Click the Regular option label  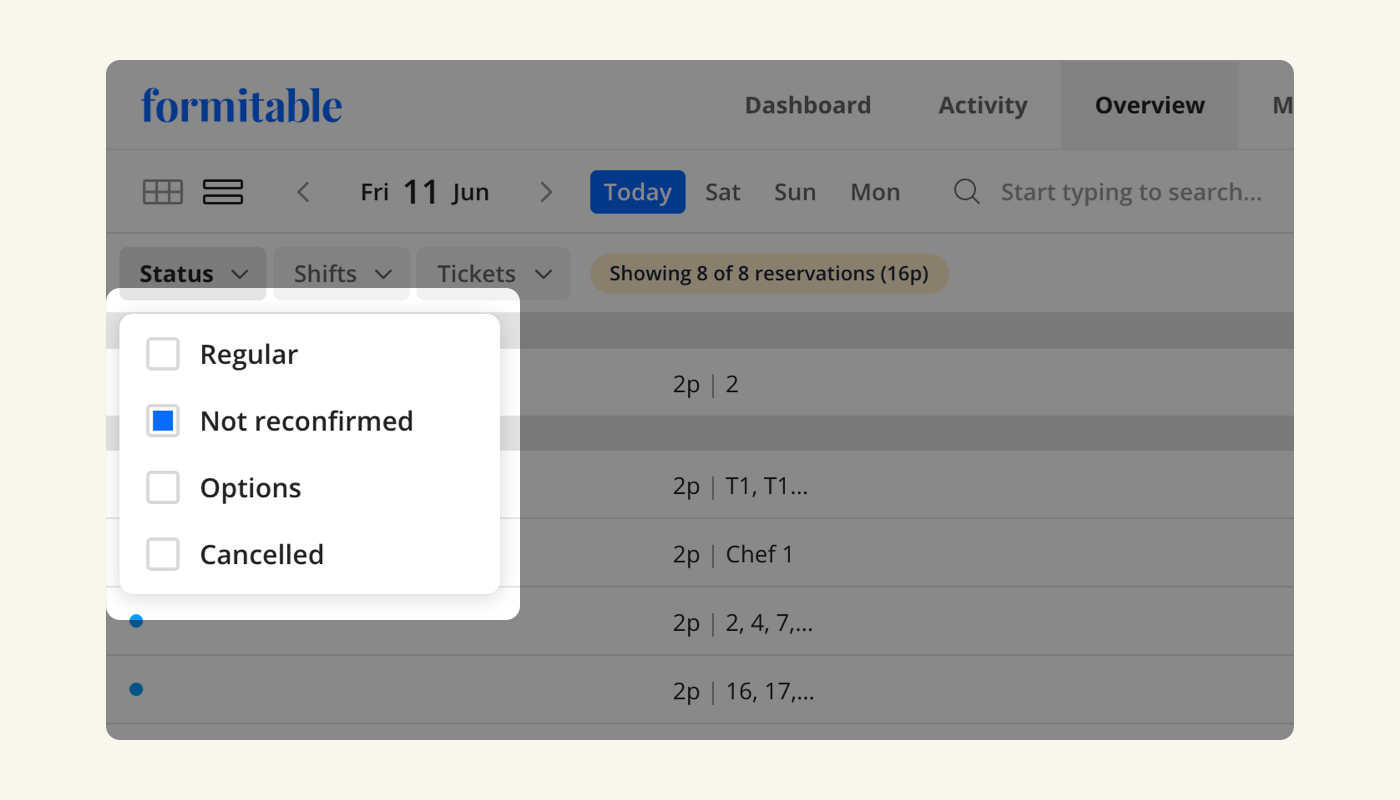pos(249,355)
